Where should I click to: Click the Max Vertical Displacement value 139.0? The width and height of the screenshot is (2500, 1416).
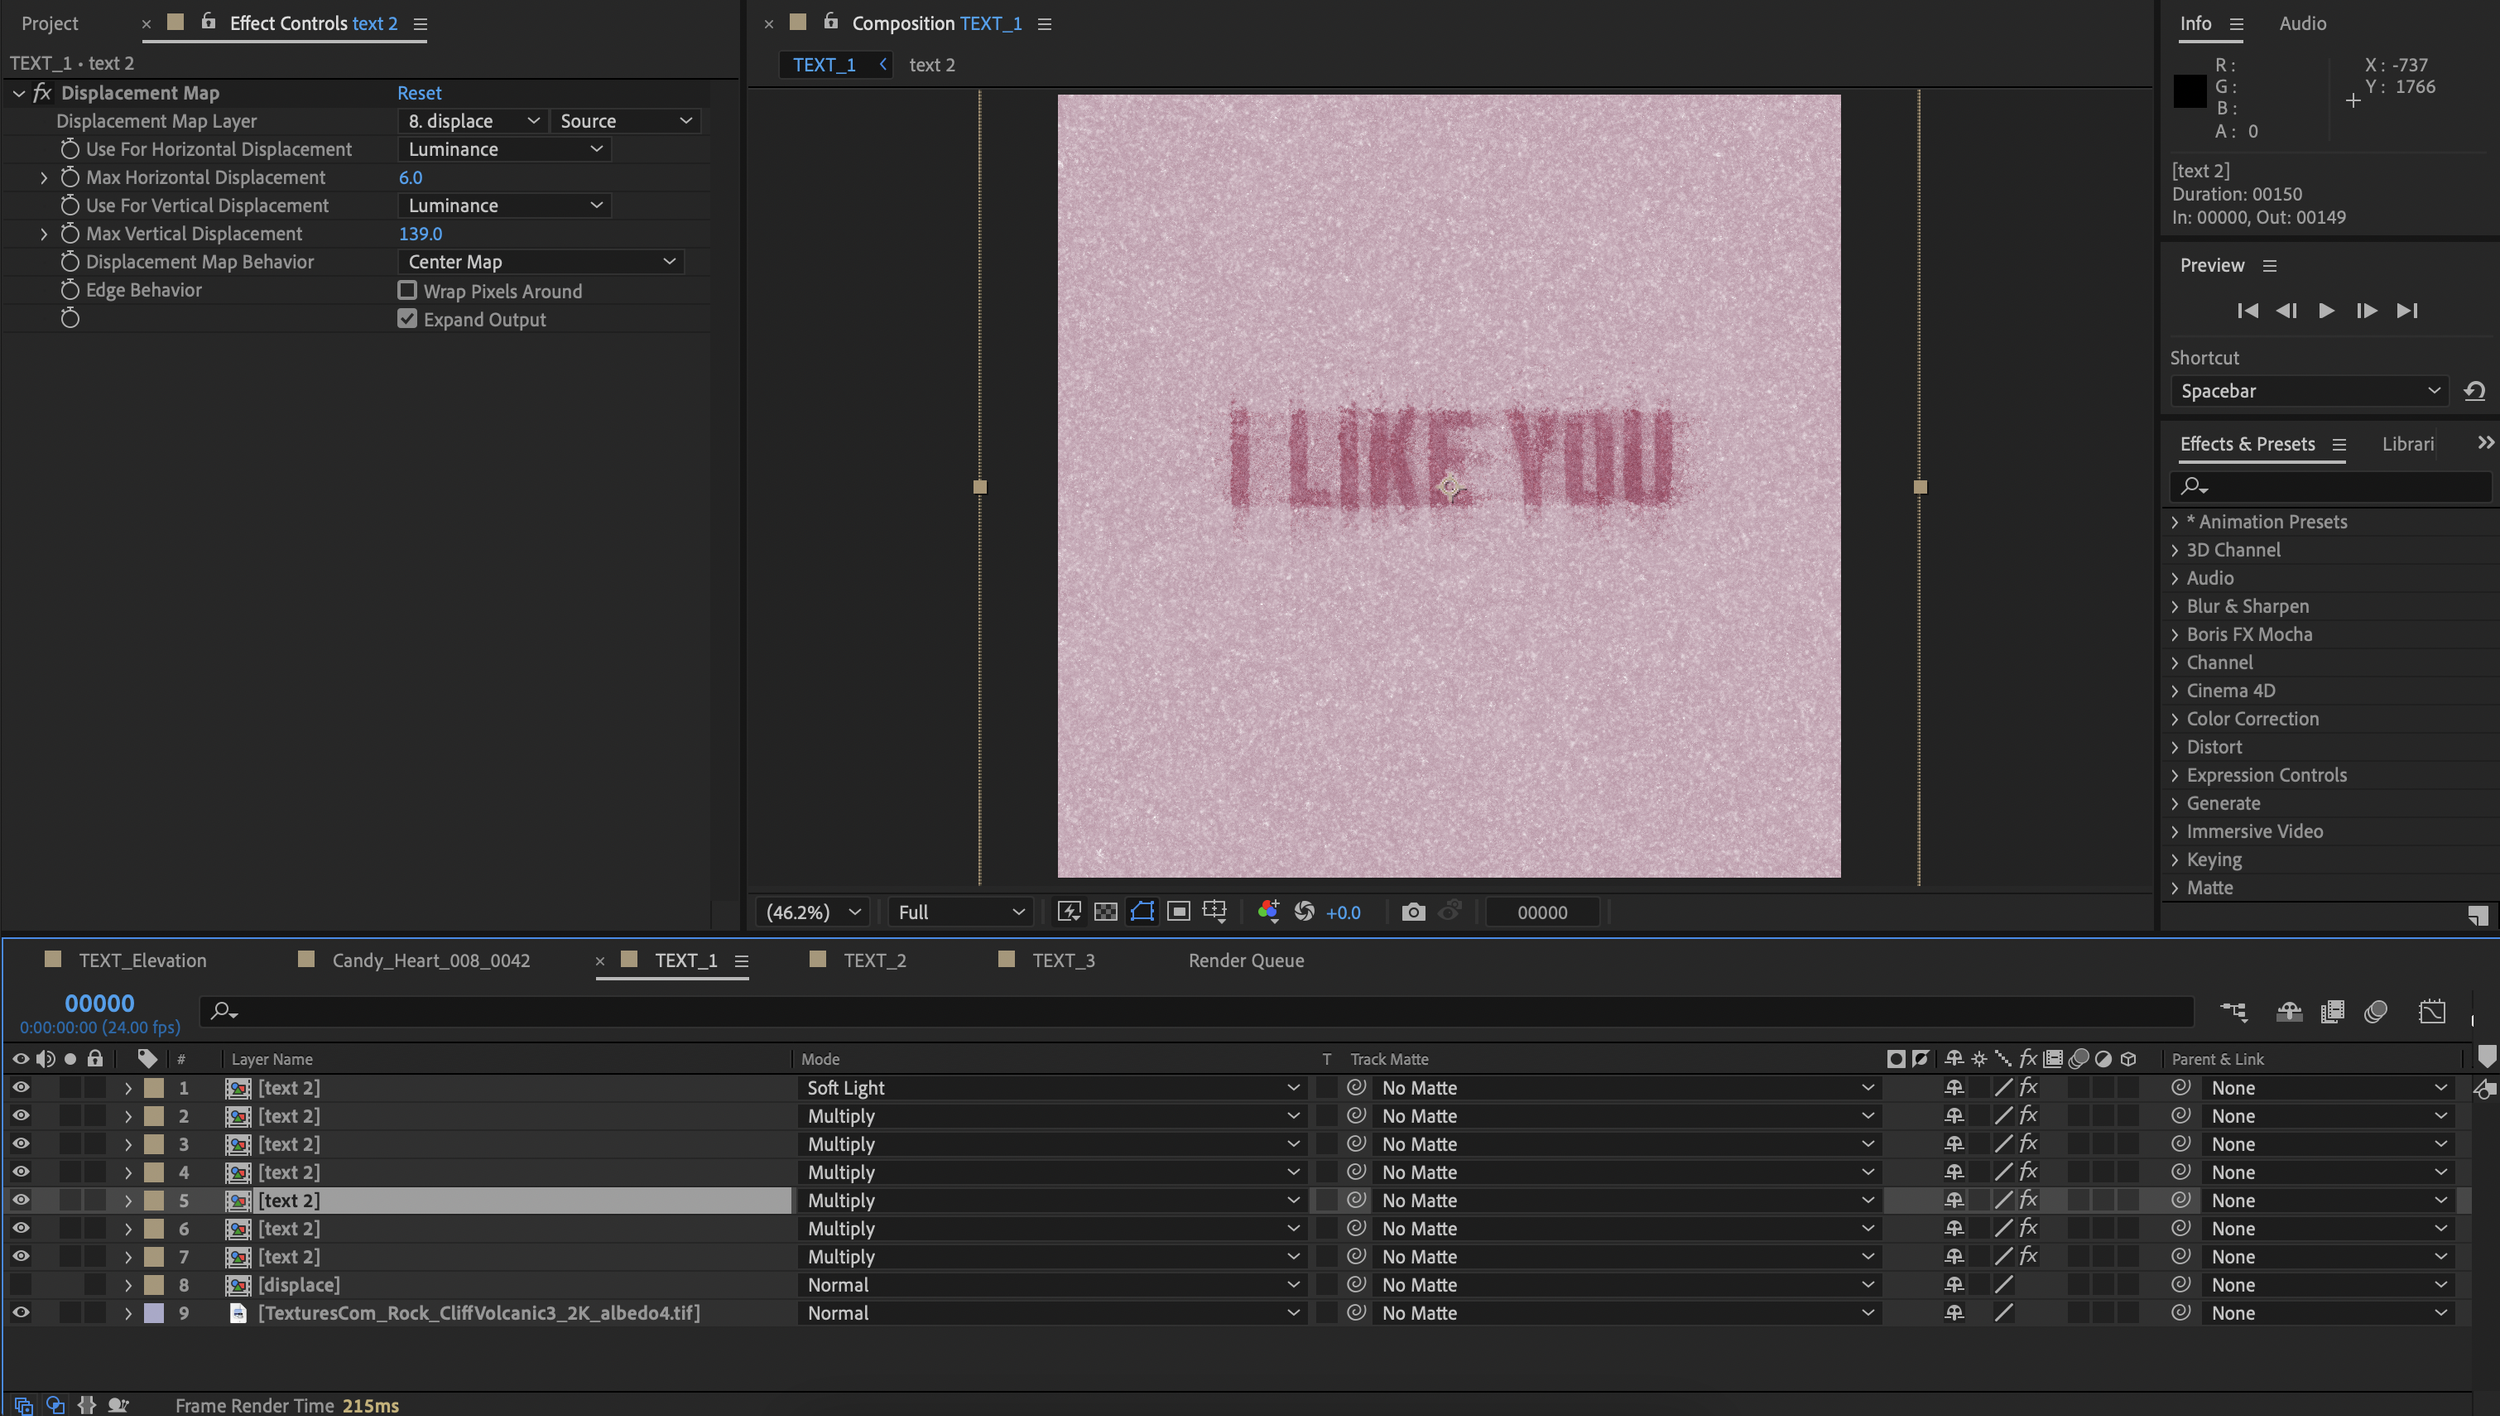(x=420, y=234)
